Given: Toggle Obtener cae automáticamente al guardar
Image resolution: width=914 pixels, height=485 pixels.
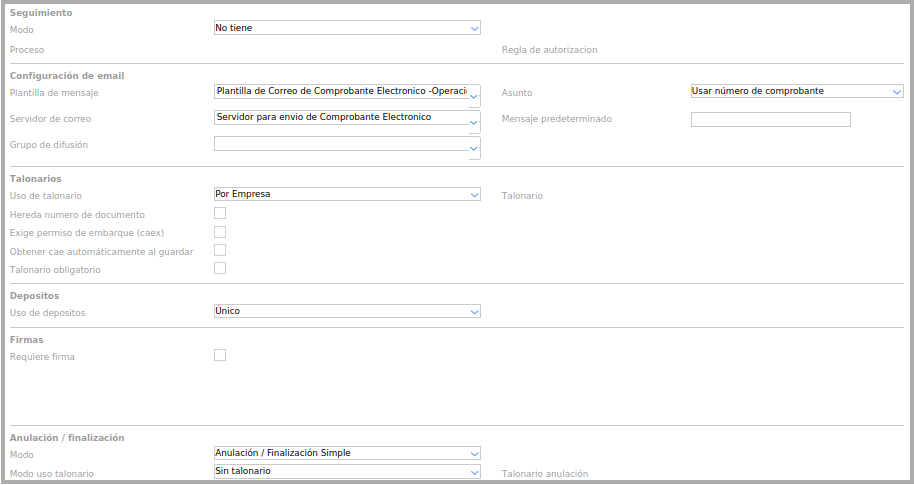Looking at the screenshot, I should [x=220, y=250].
